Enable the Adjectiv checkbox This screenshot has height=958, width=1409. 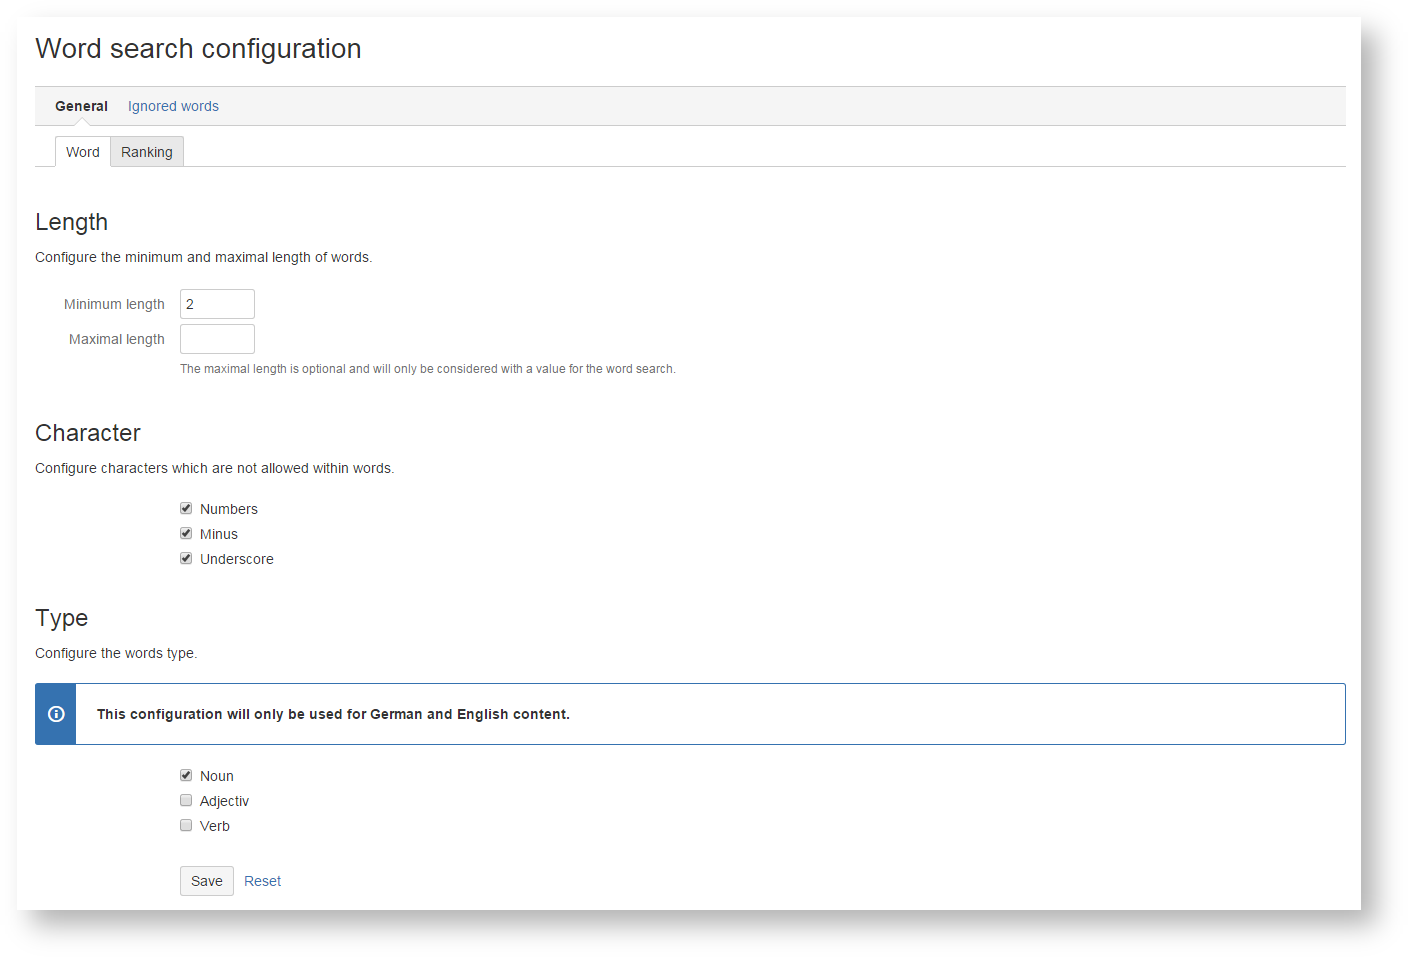[x=186, y=801]
